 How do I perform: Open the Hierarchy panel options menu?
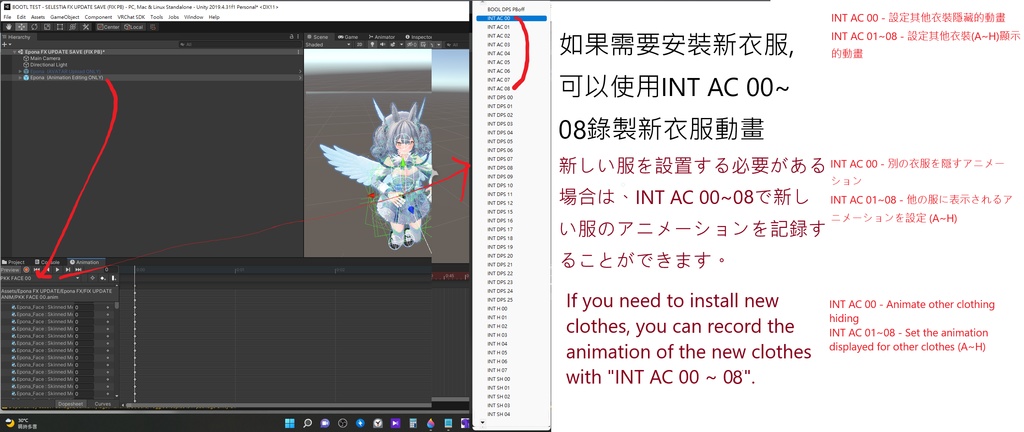(x=298, y=37)
